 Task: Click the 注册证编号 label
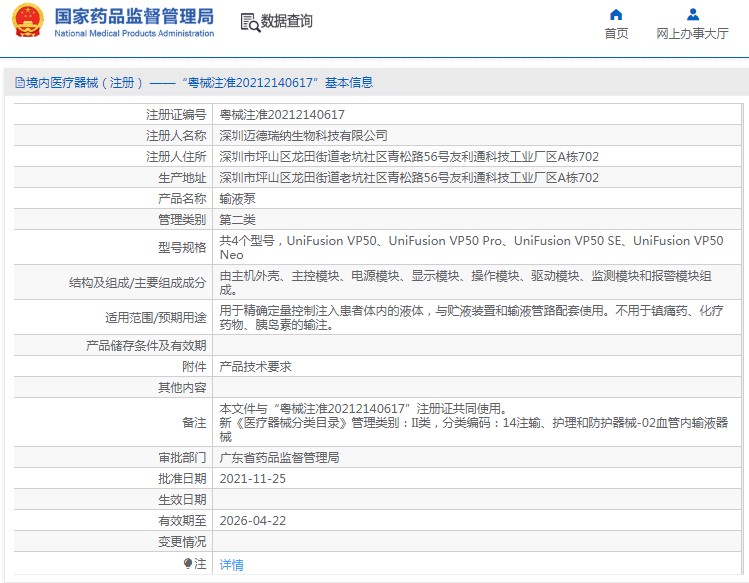tap(176, 115)
